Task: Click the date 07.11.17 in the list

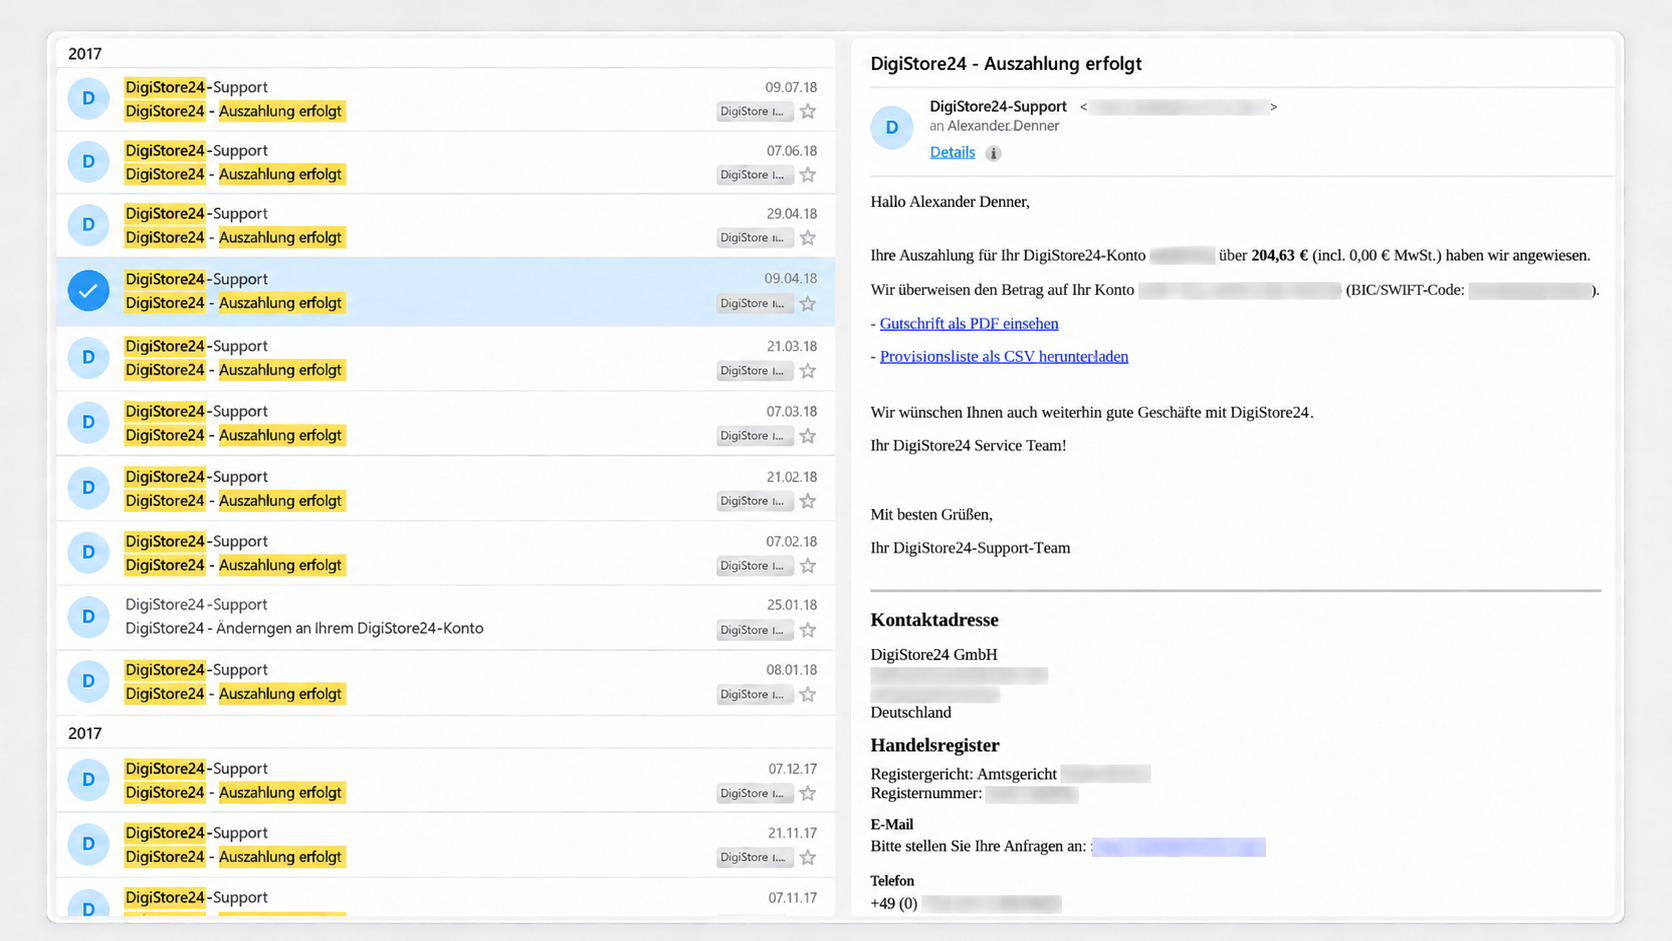Action: coord(793,898)
